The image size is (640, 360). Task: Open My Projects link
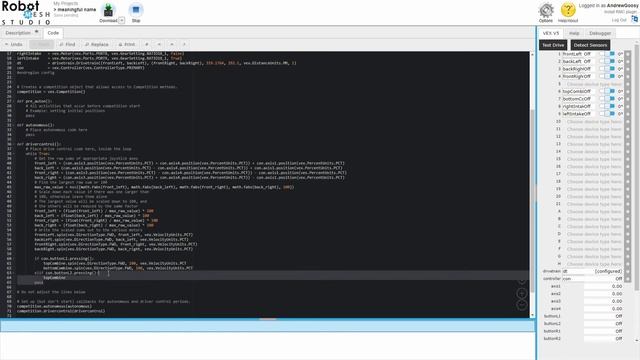65,3
